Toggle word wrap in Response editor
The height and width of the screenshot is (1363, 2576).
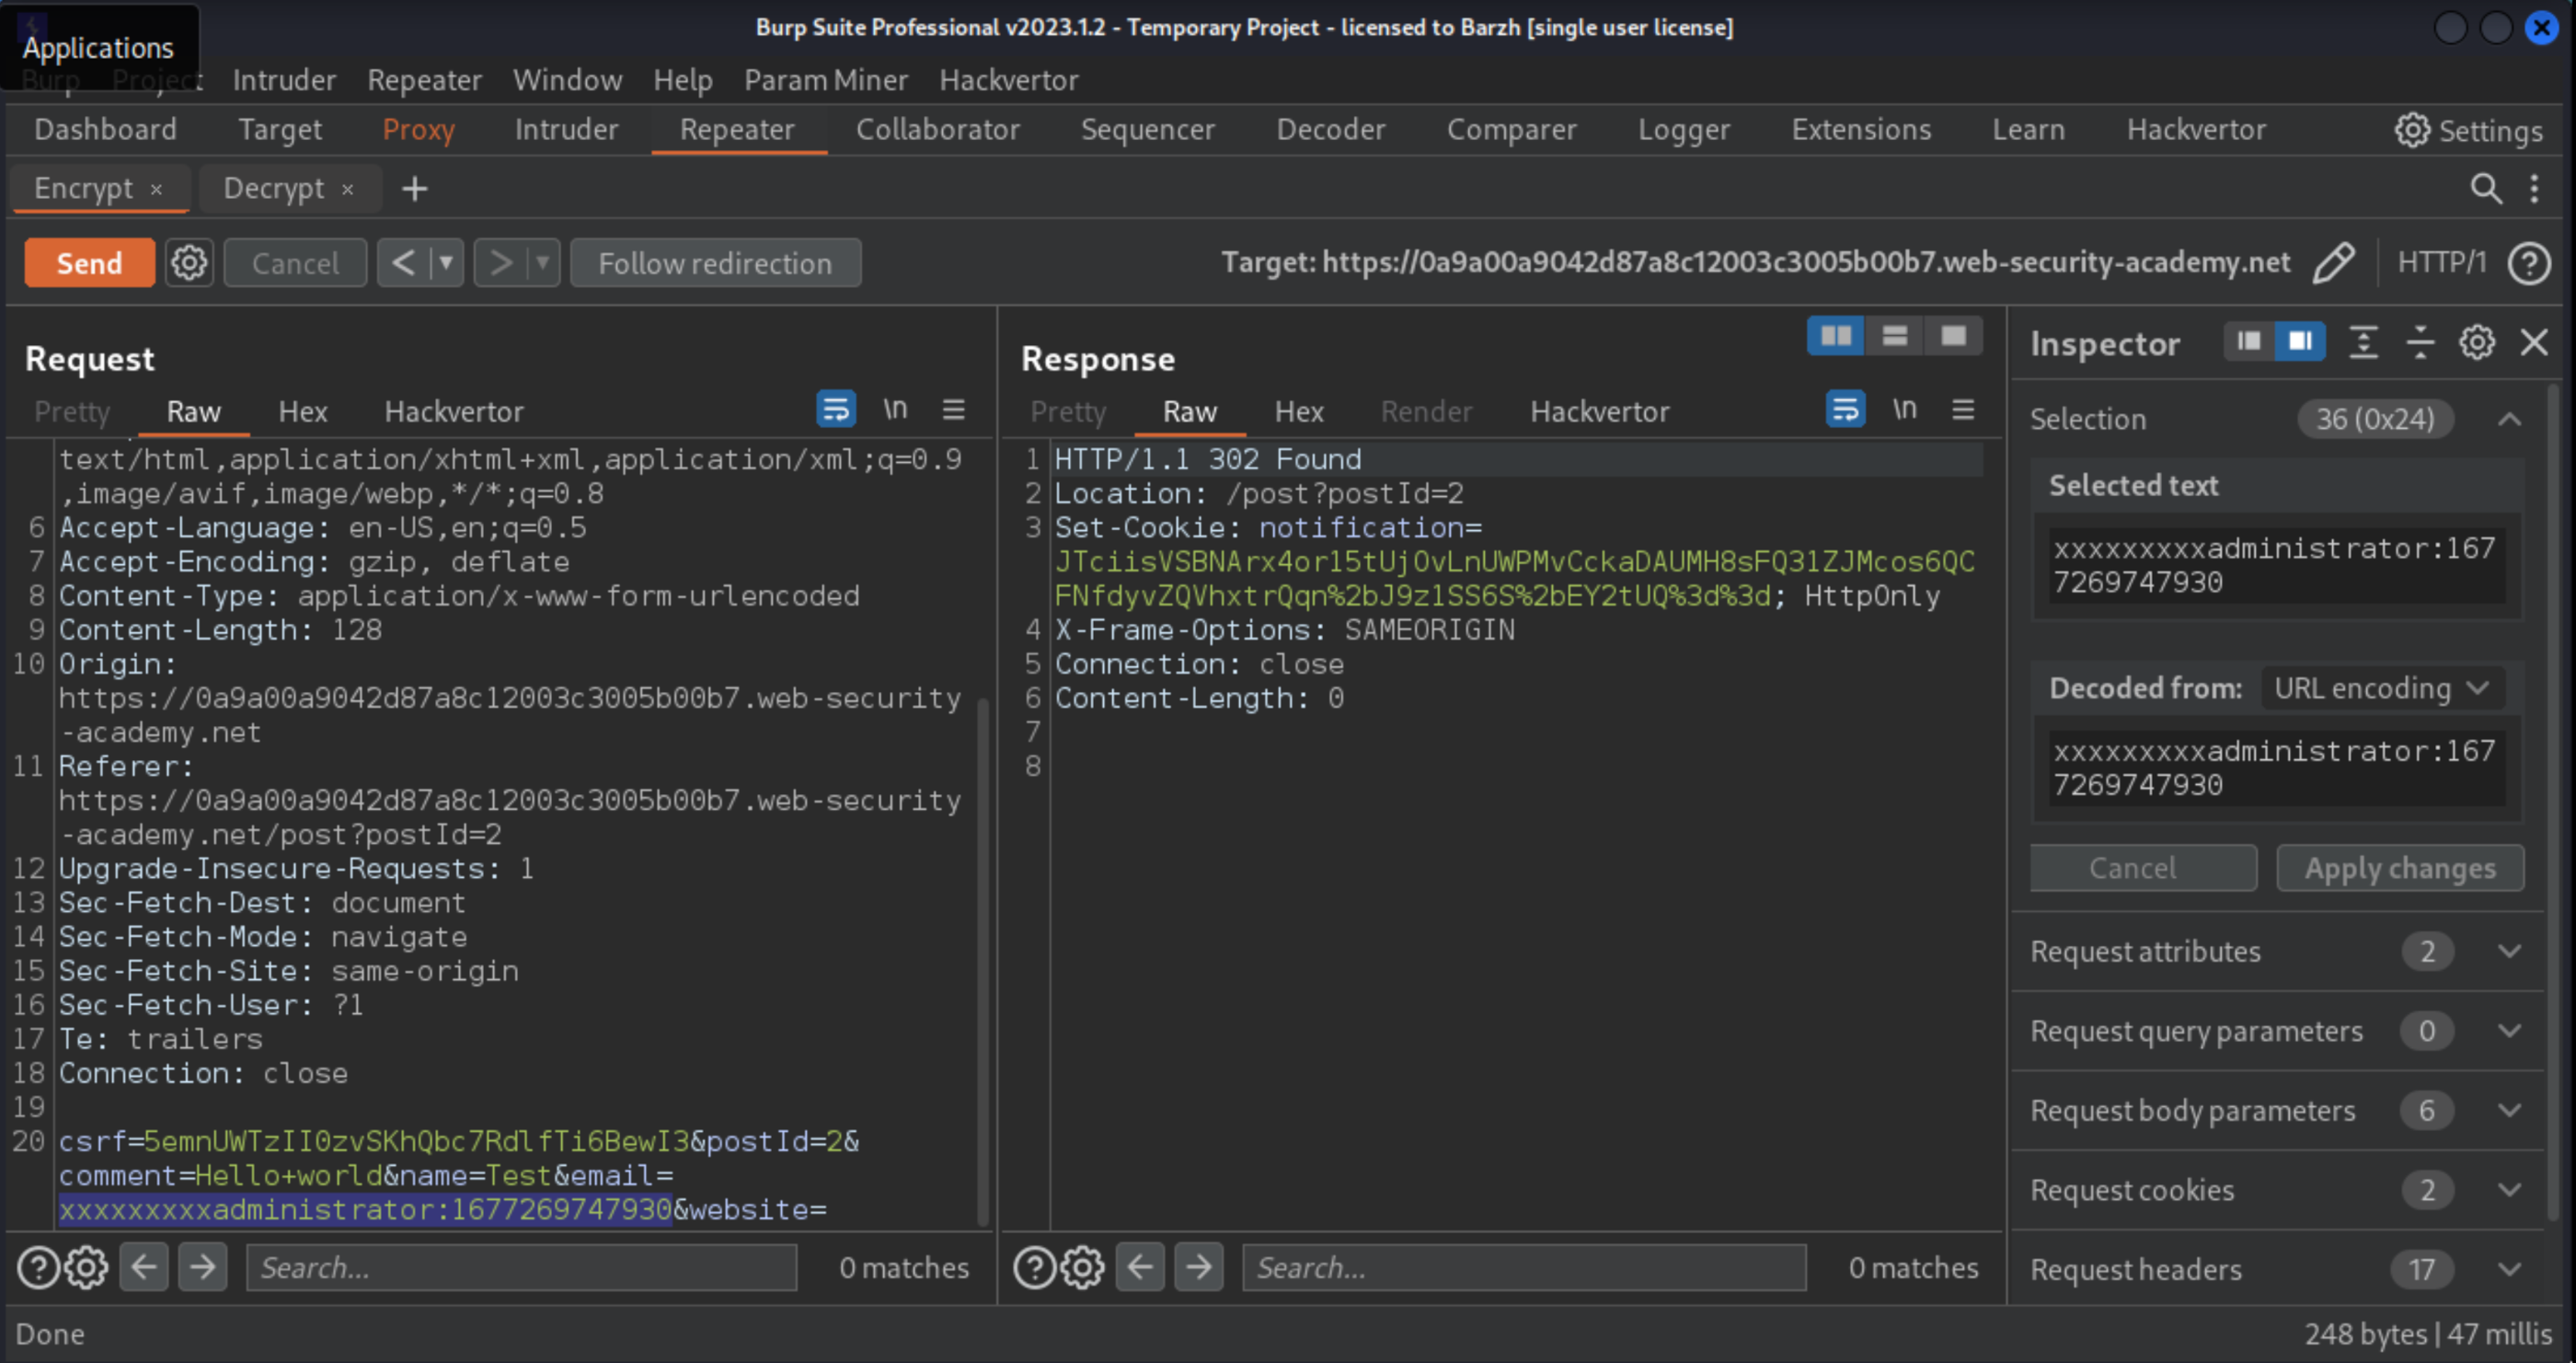(x=1845, y=409)
